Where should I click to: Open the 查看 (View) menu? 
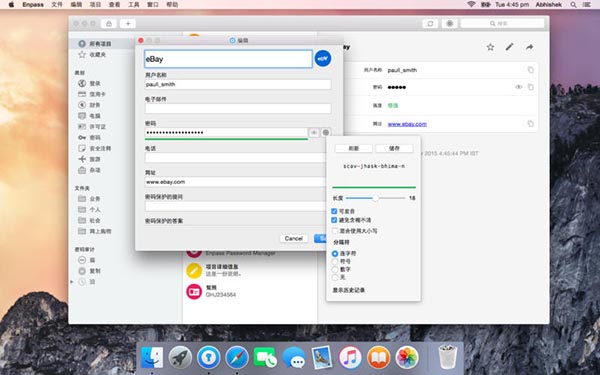click(114, 5)
